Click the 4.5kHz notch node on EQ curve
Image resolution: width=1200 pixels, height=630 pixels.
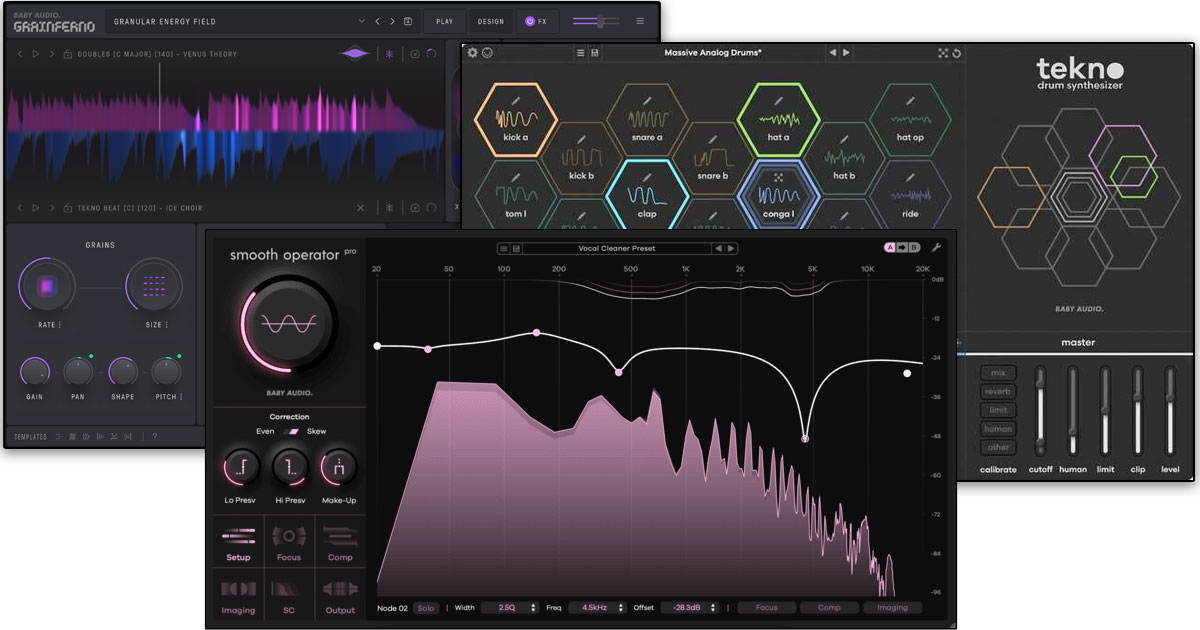pyautogui.click(x=805, y=438)
